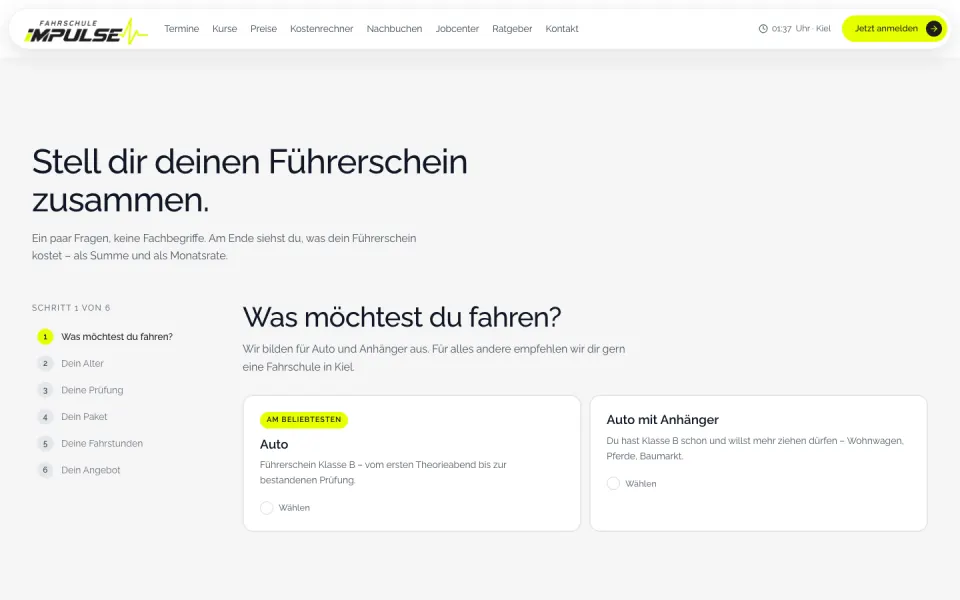This screenshot has height=600, width=960.
Task: Select step label Deine Fahrstunden
Action: click(102, 443)
